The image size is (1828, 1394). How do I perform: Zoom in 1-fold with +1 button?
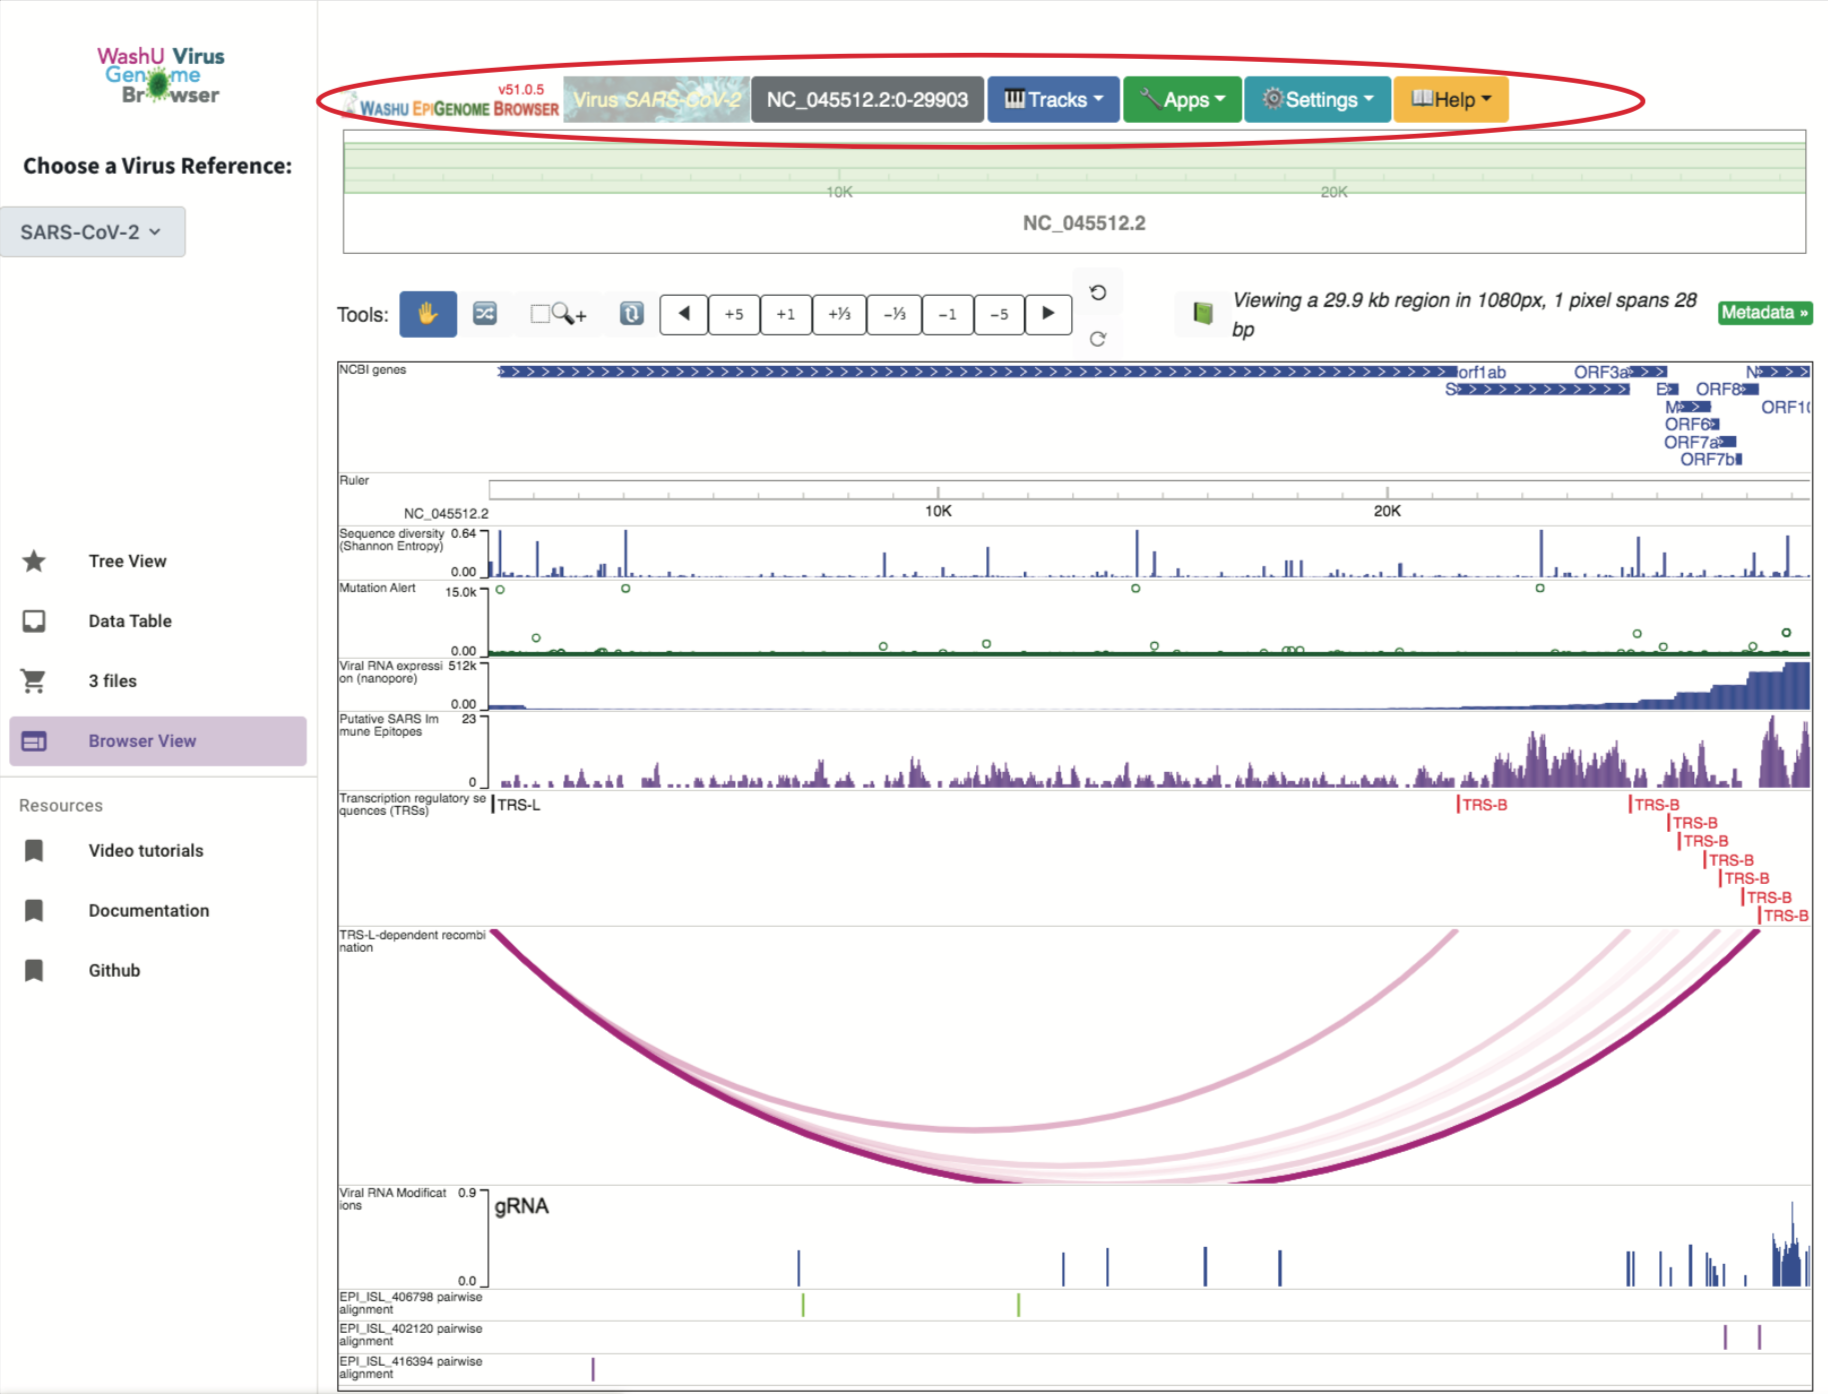(786, 314)
